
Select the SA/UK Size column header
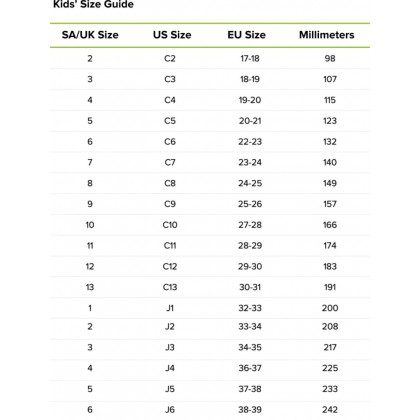click(90, 35)
